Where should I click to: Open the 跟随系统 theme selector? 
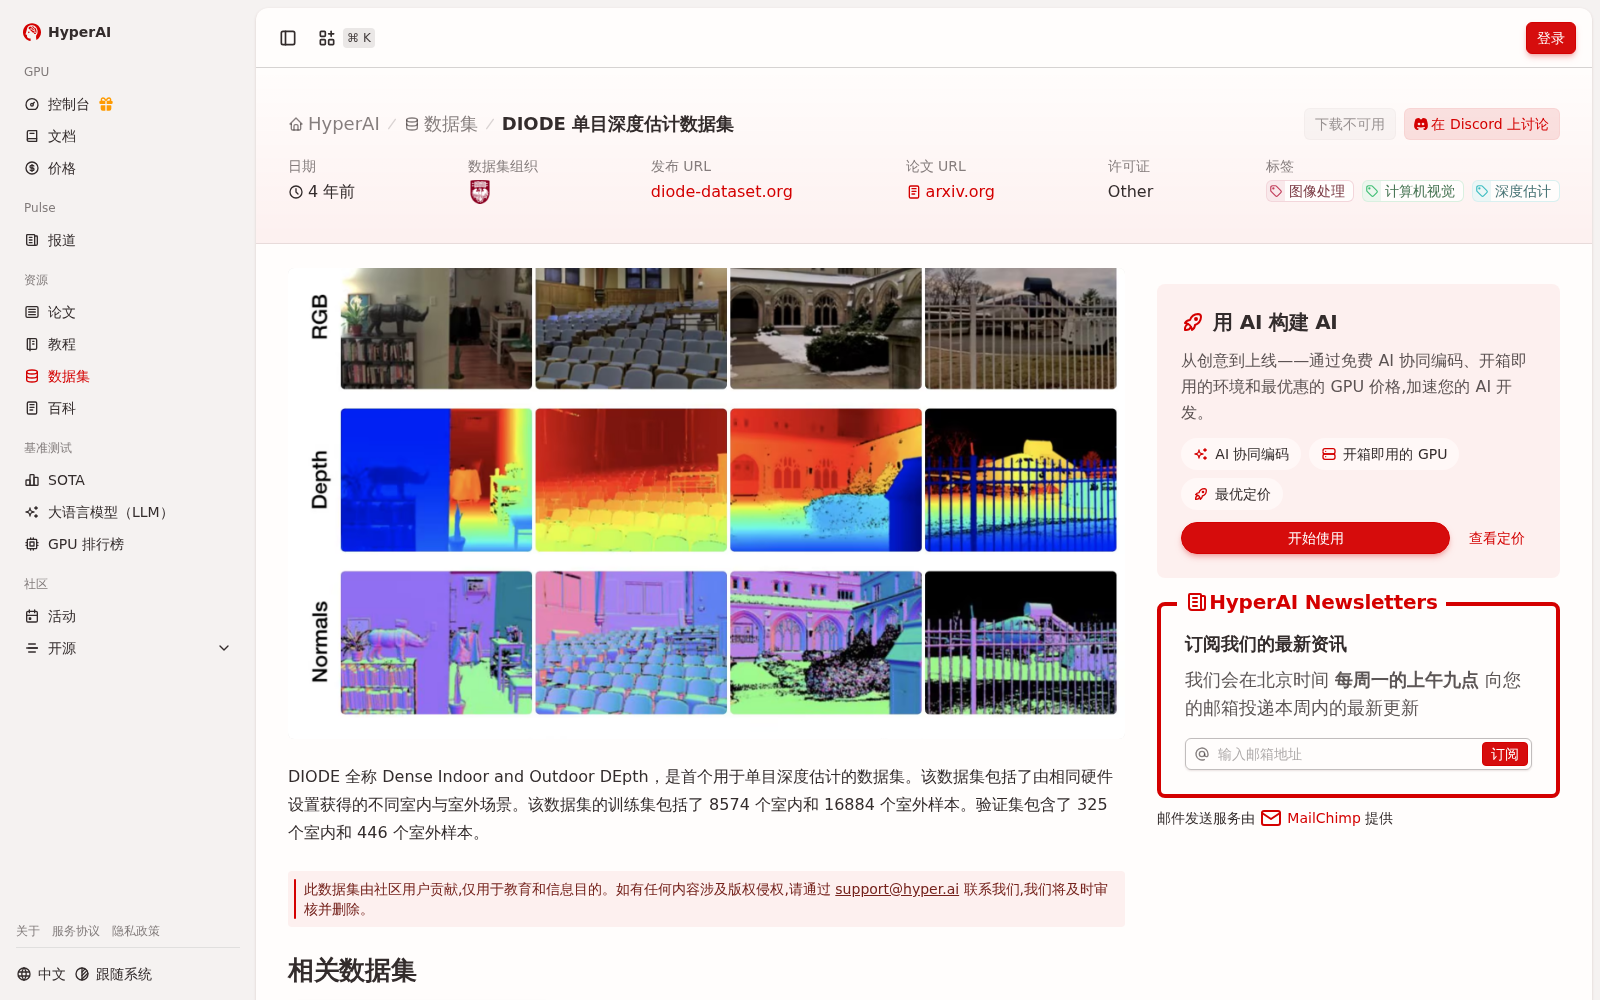click(114, 974)
